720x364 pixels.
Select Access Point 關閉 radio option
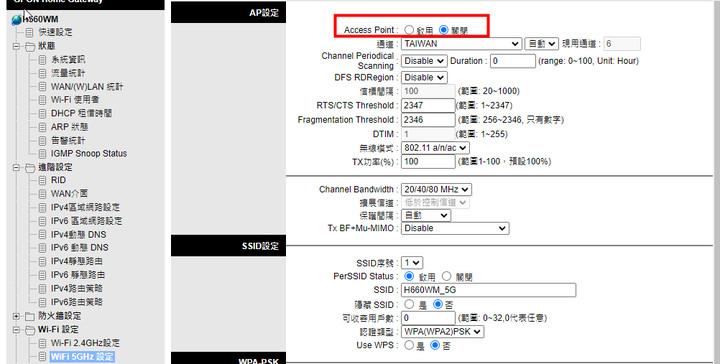tap(444, 30)
